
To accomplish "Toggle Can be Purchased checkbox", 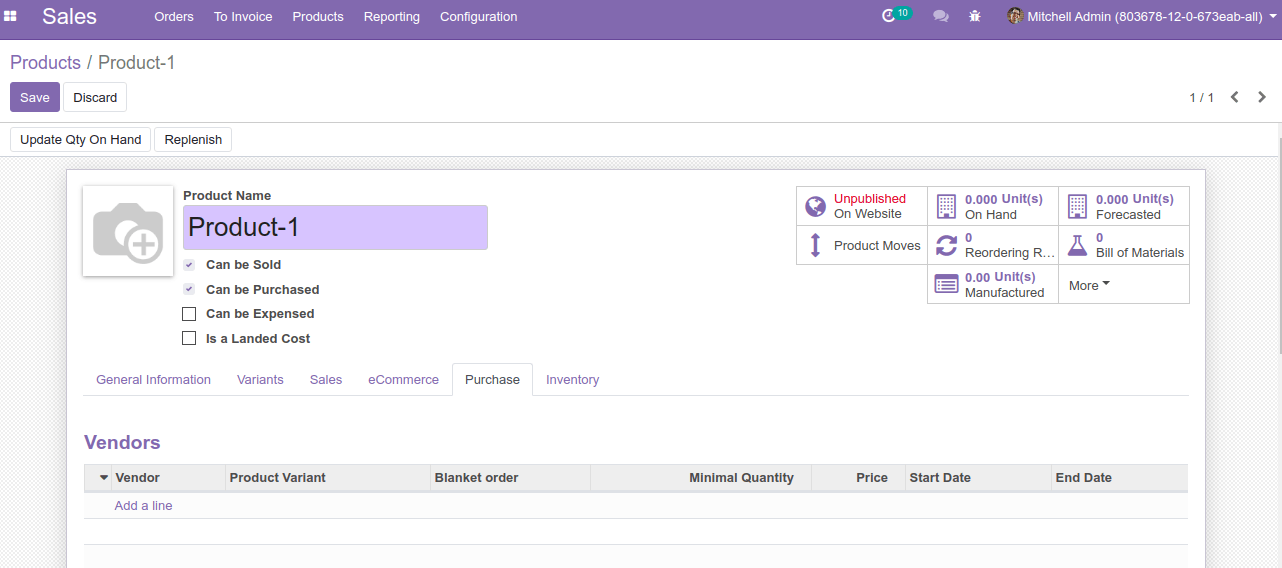I will [189, 289].
